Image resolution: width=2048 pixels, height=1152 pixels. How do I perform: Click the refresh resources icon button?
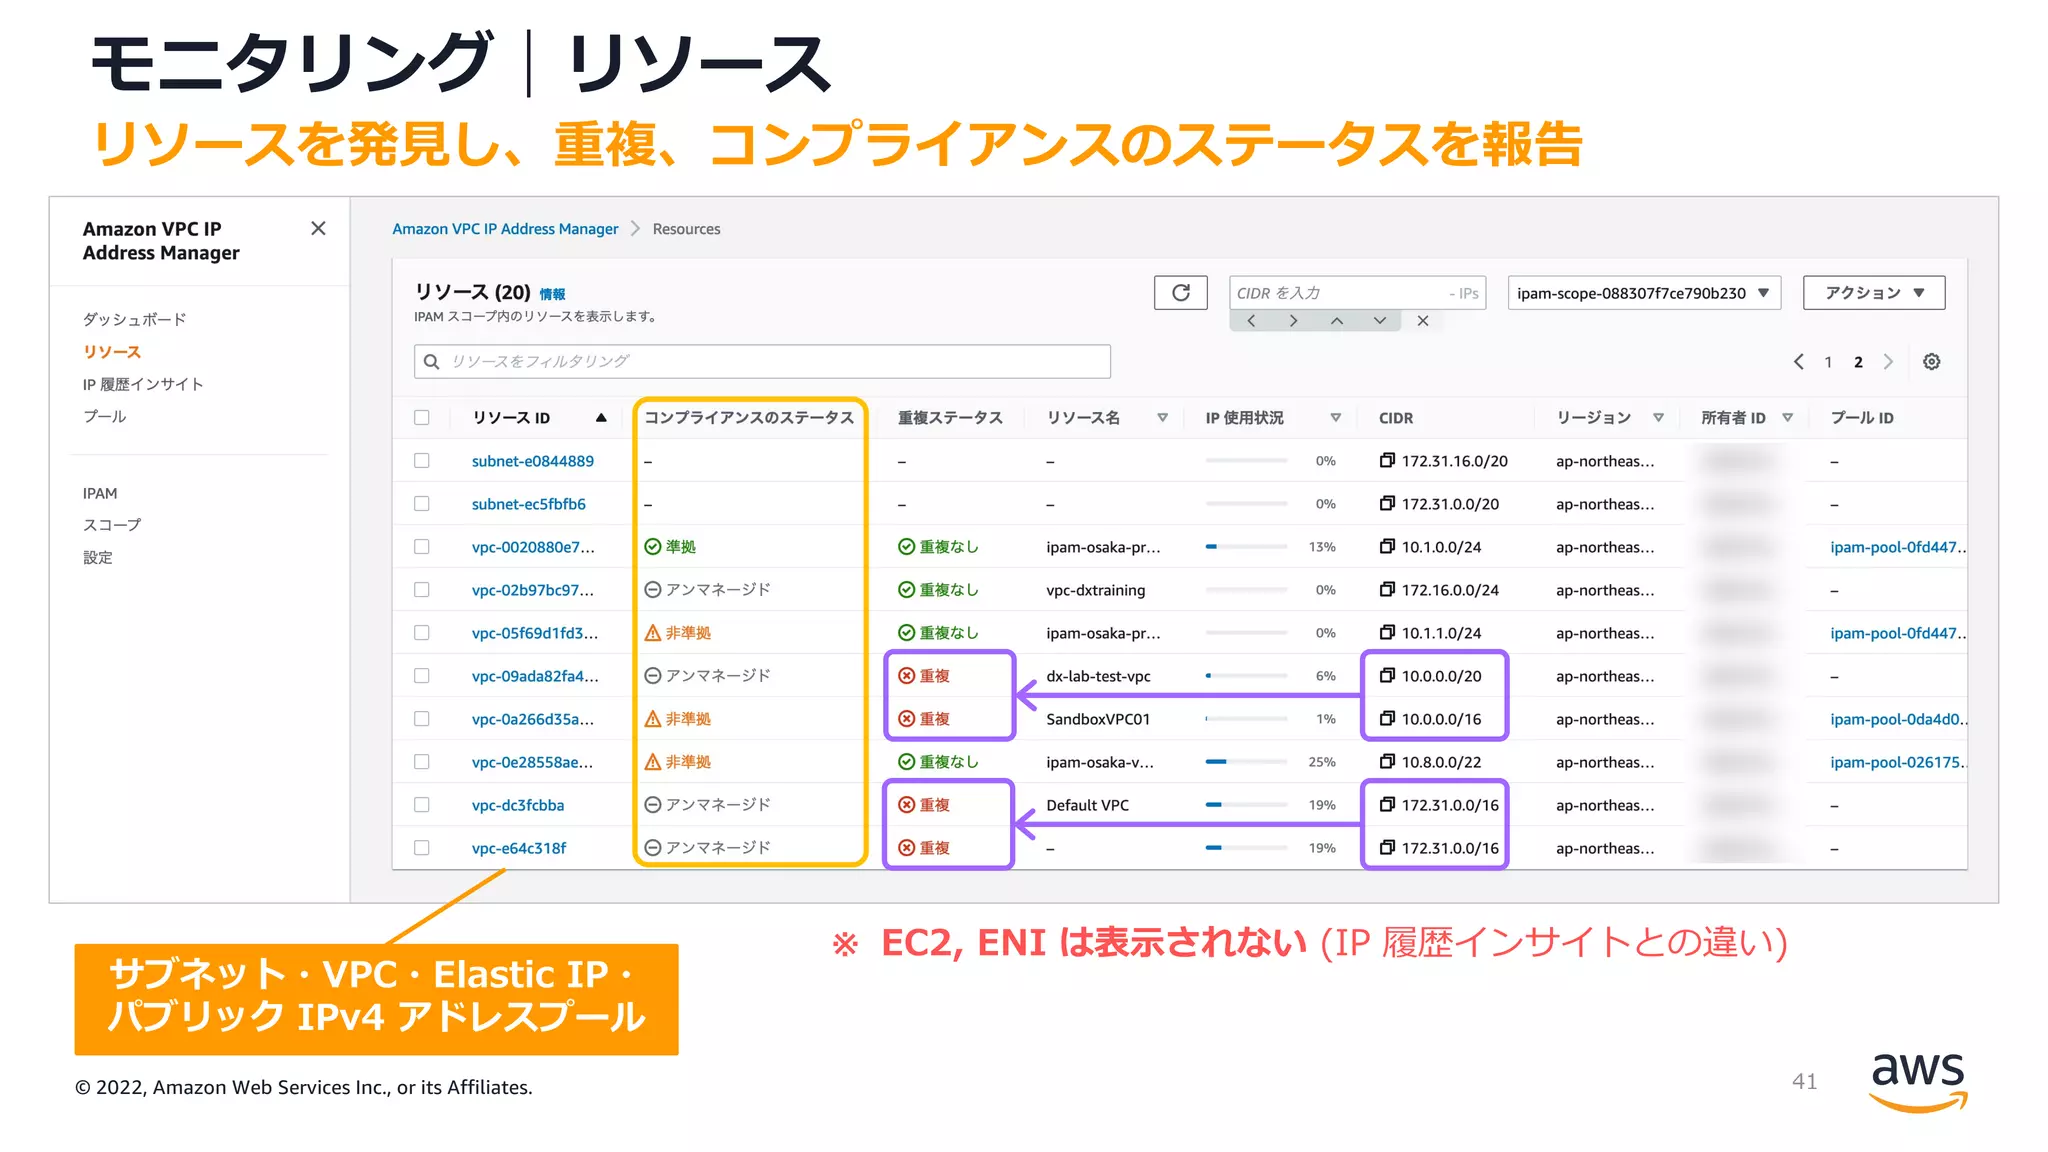pyautogui.click(x=1180, y=293)
